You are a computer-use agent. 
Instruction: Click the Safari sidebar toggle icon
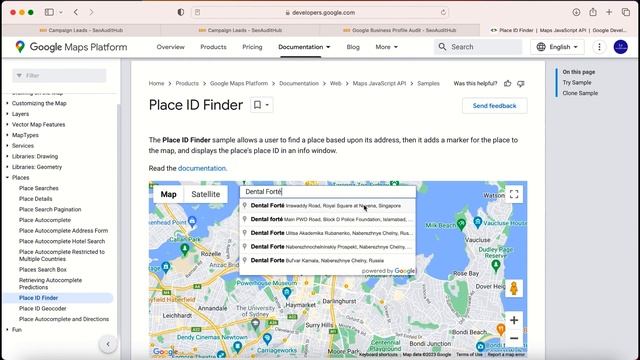click(49, 12)
